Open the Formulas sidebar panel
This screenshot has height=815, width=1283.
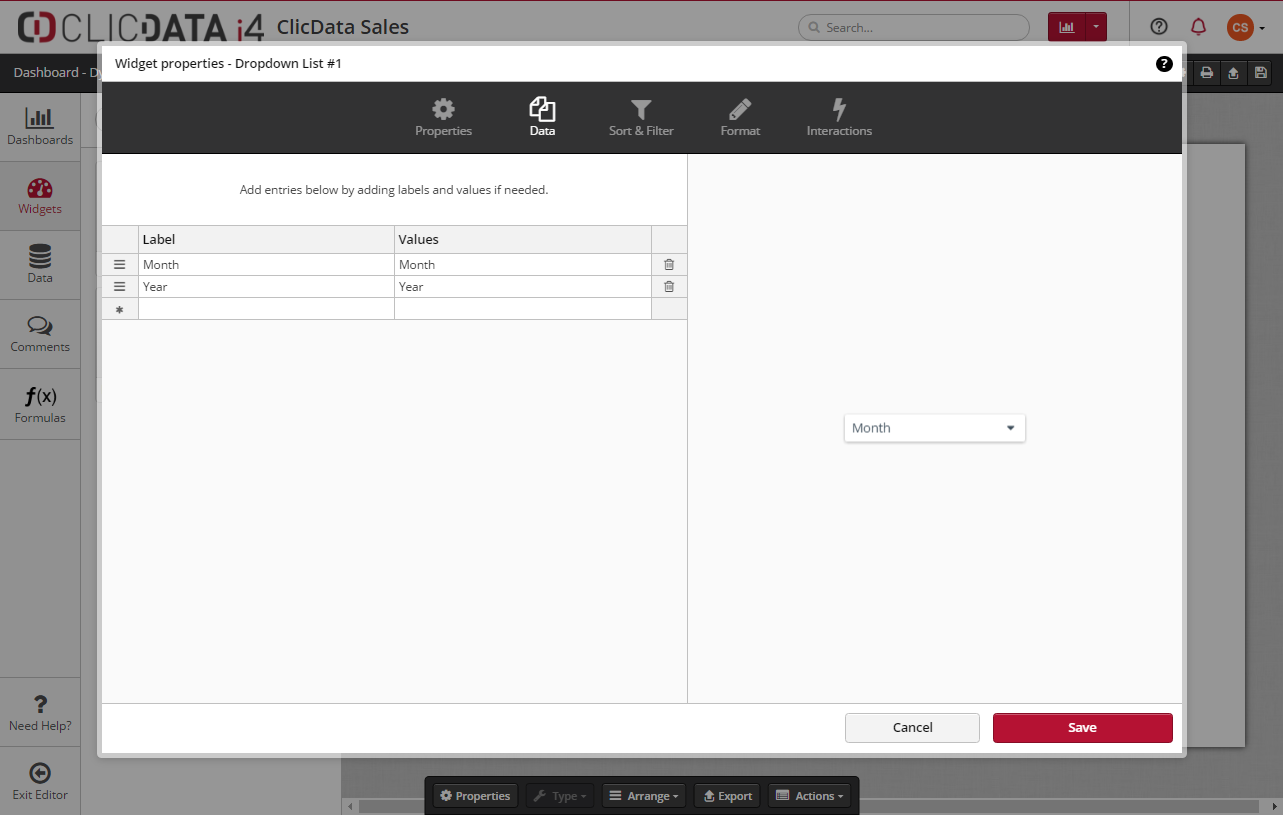pyautogui.click(x=40, y=404)
